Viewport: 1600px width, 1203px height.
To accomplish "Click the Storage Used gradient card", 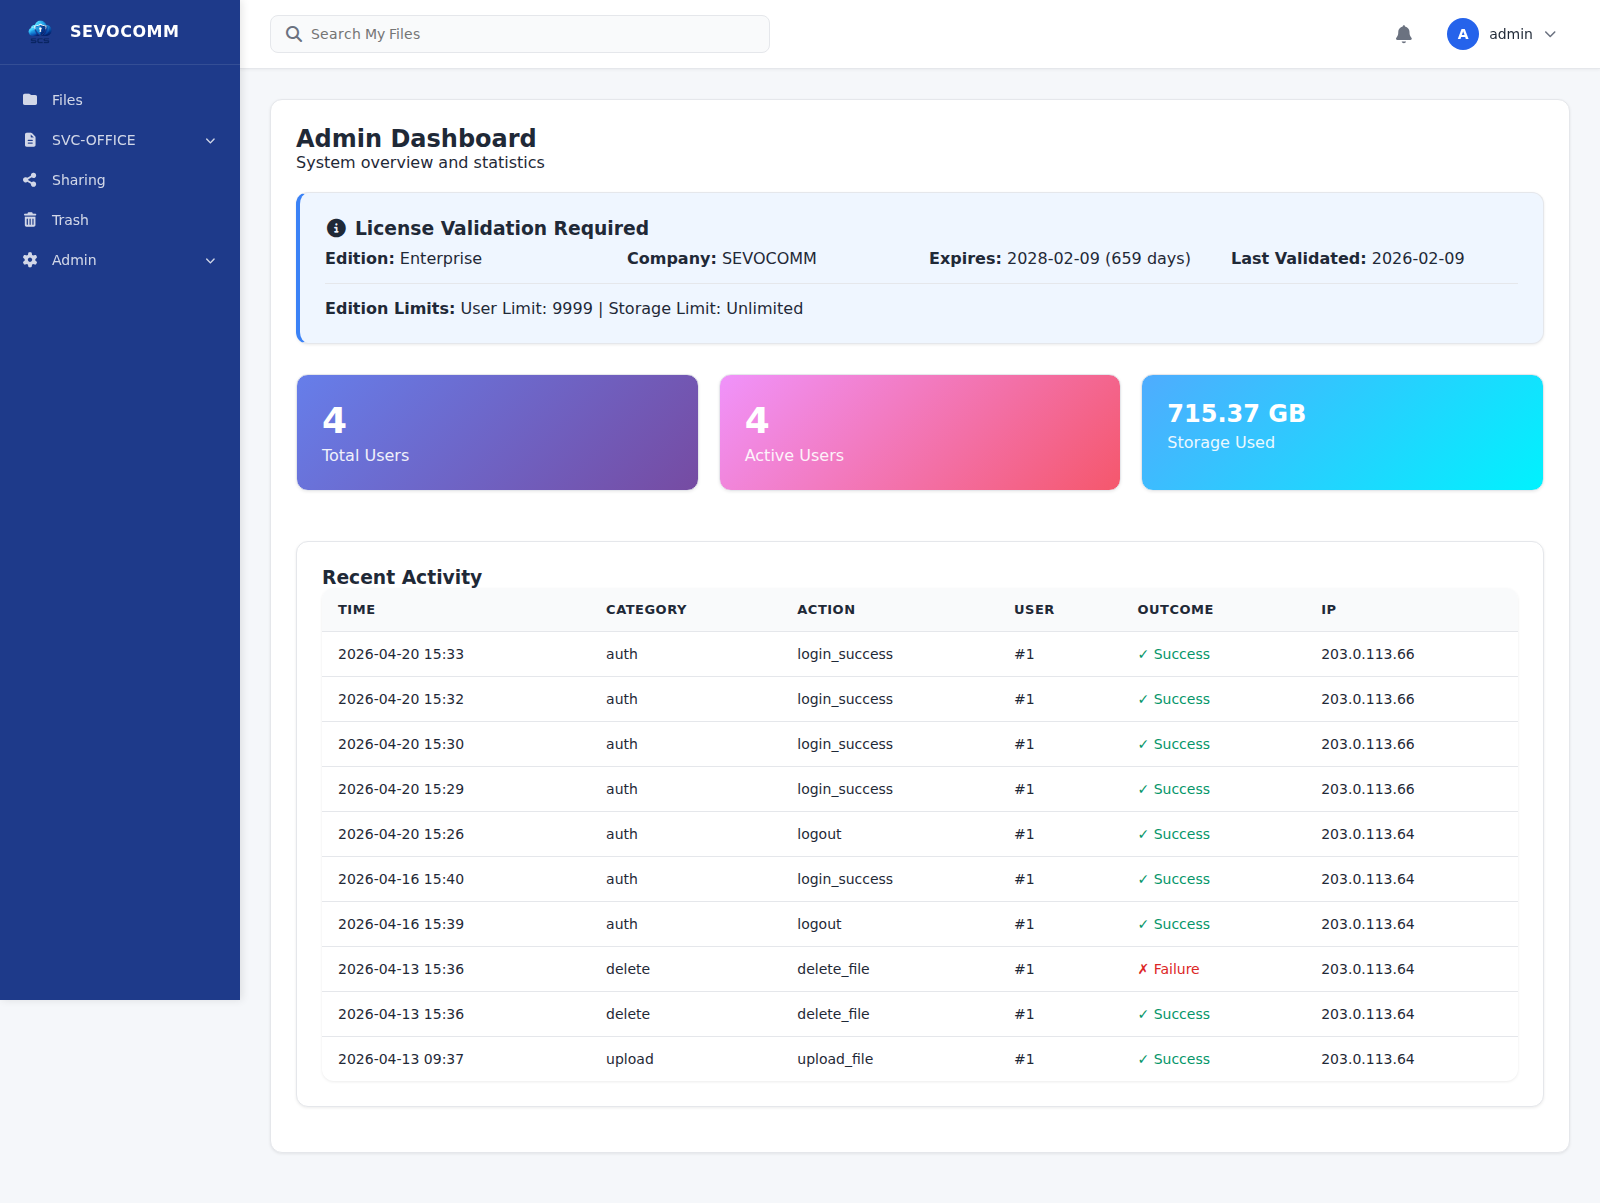I will [x=1341, y=432].
